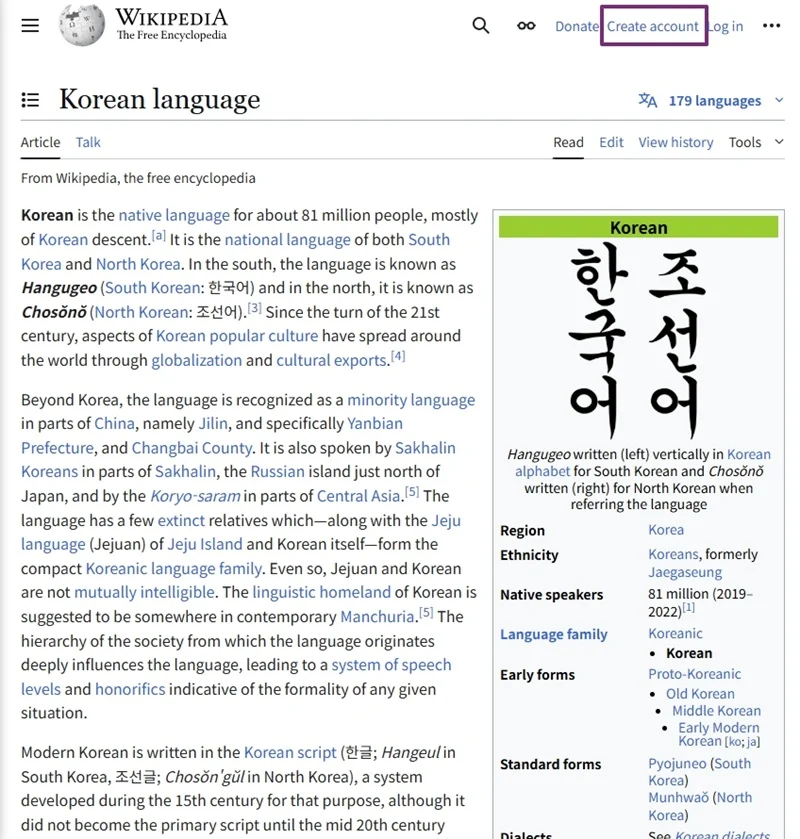Follow the Manchuria link
This screenshot has height=839, width=800.
377,617
